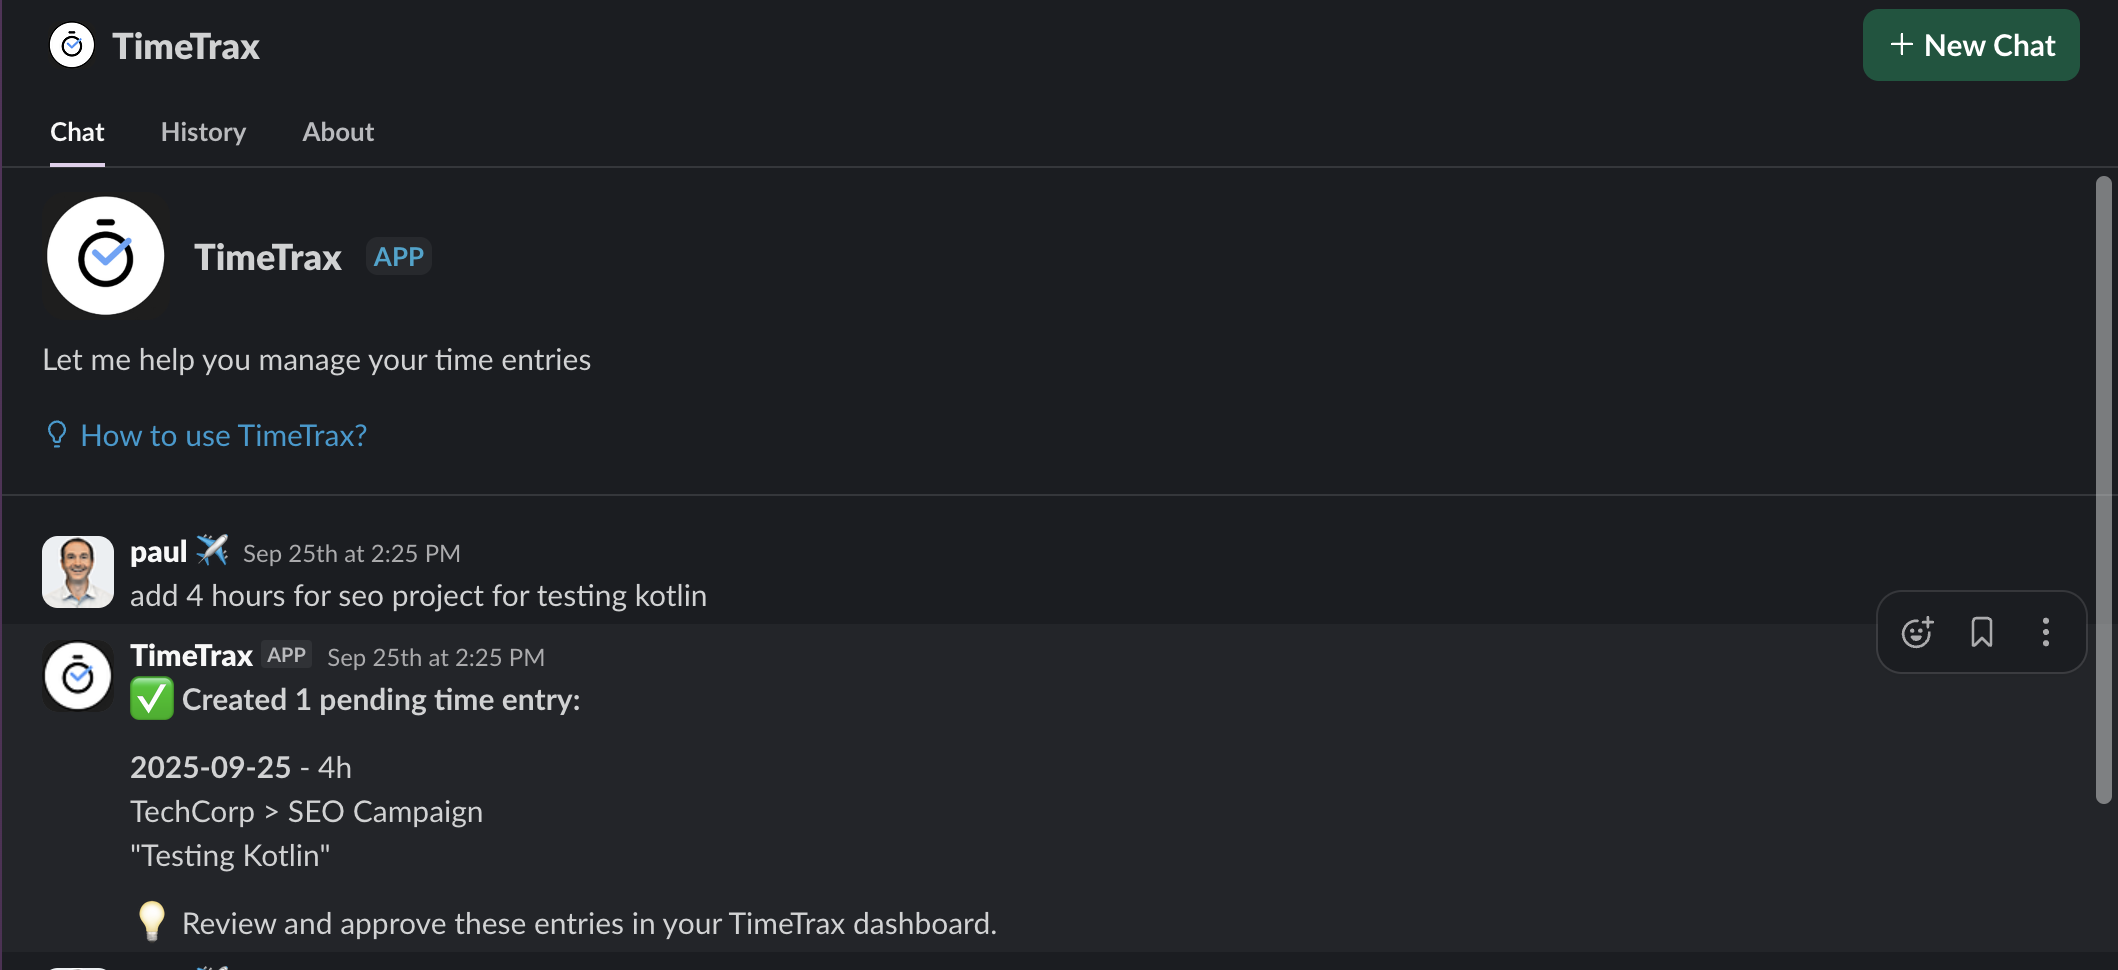Click the lightbulb icon beside the help link
Screen dimensions: 2118x970
click(x=56, y=434)
